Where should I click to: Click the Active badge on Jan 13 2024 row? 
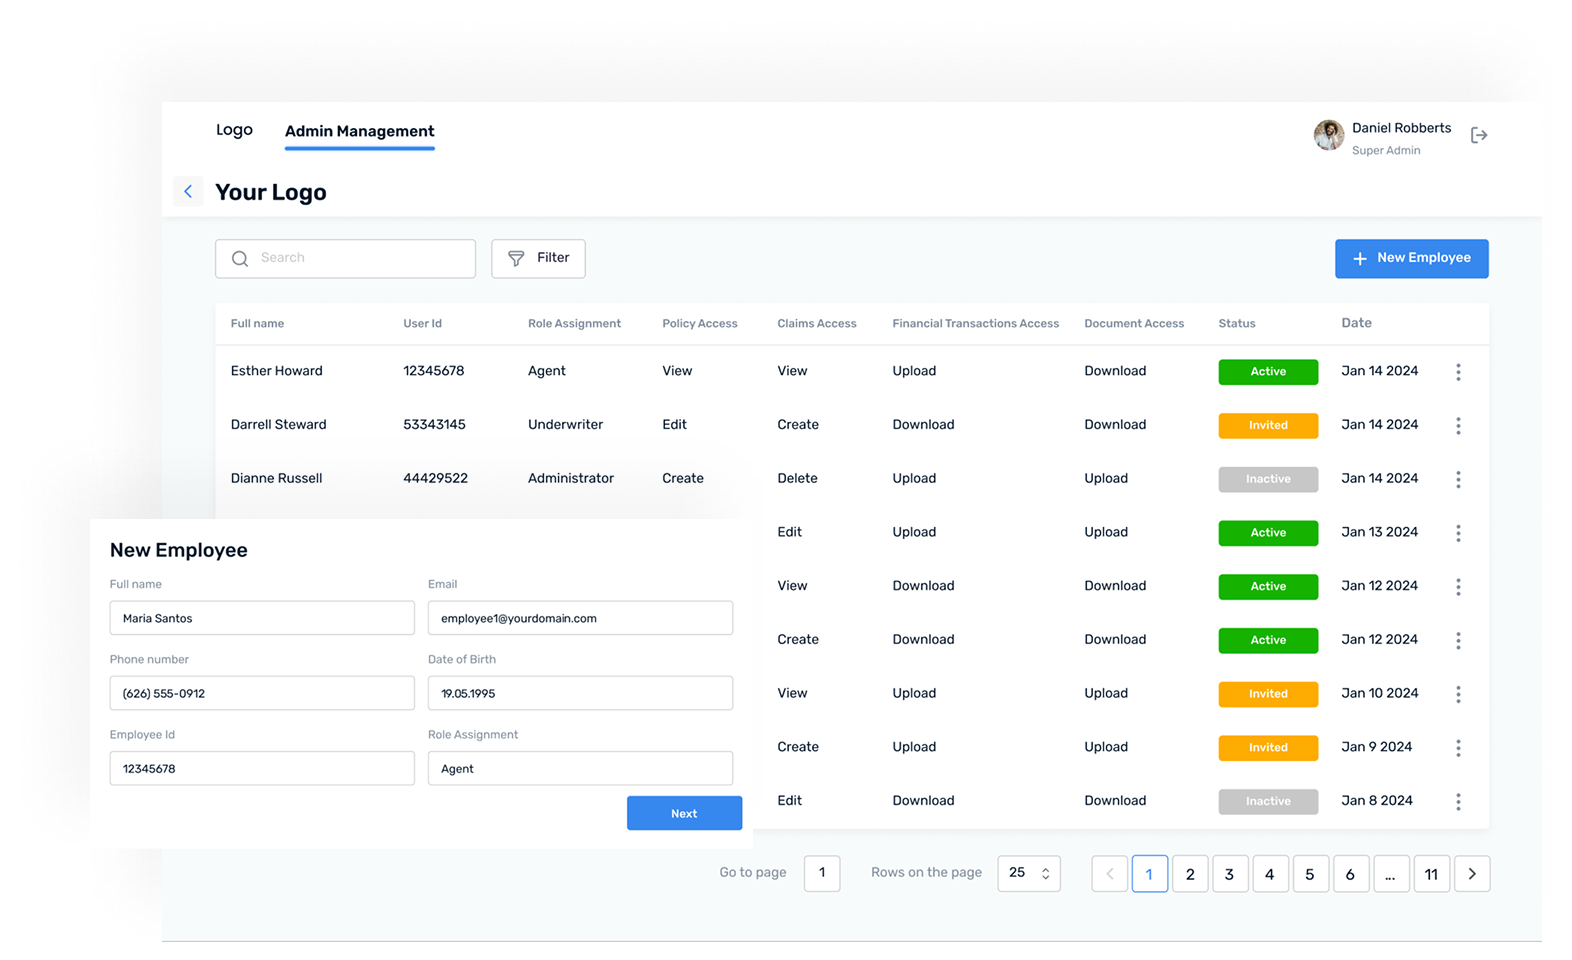coord(1268,533)
